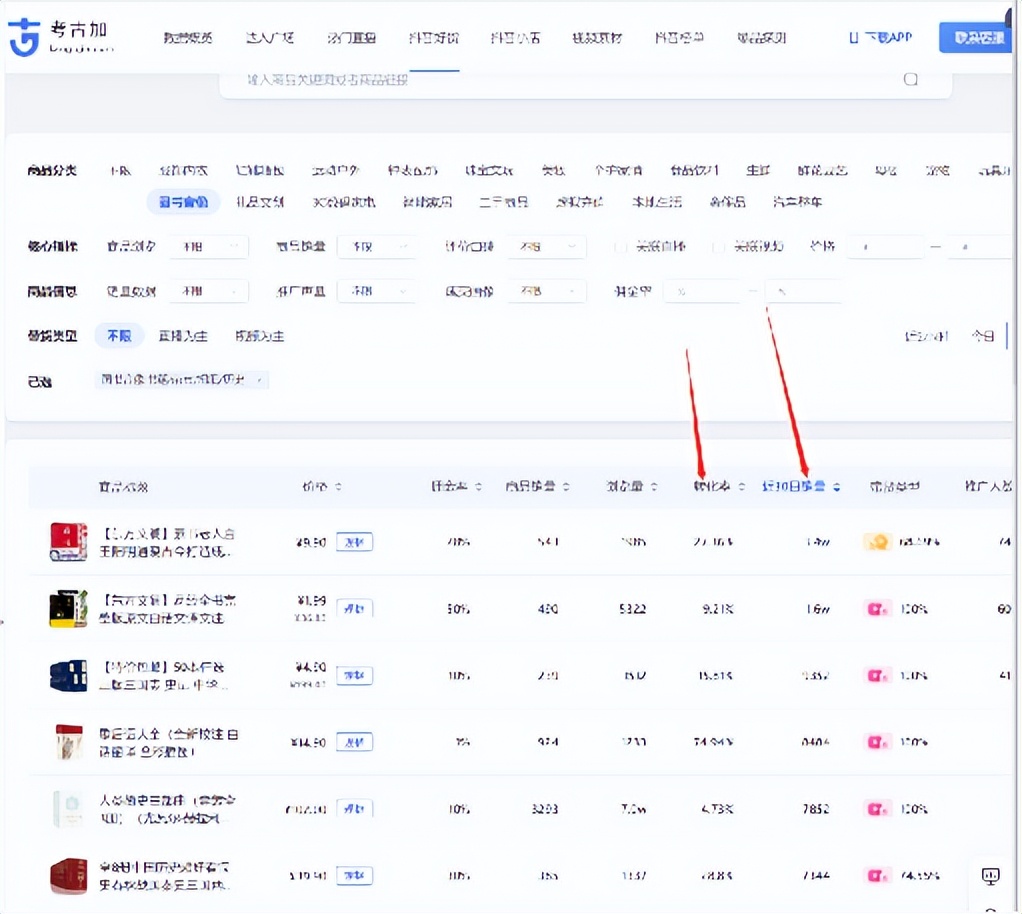1022x914 pixels.
Task: Open the second 不限 dropdown in 商品信息 row
Action: click(377, 291)
